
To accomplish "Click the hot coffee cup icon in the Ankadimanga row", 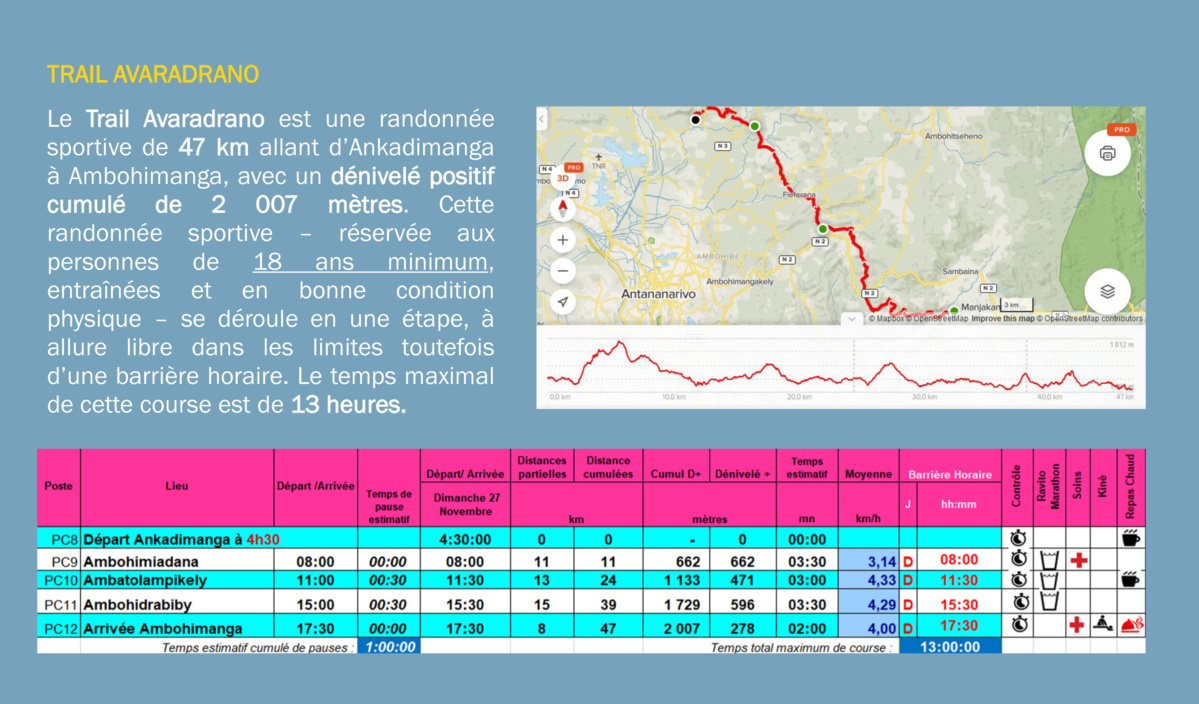I will pyautogui.click(x=1131, y=538).
